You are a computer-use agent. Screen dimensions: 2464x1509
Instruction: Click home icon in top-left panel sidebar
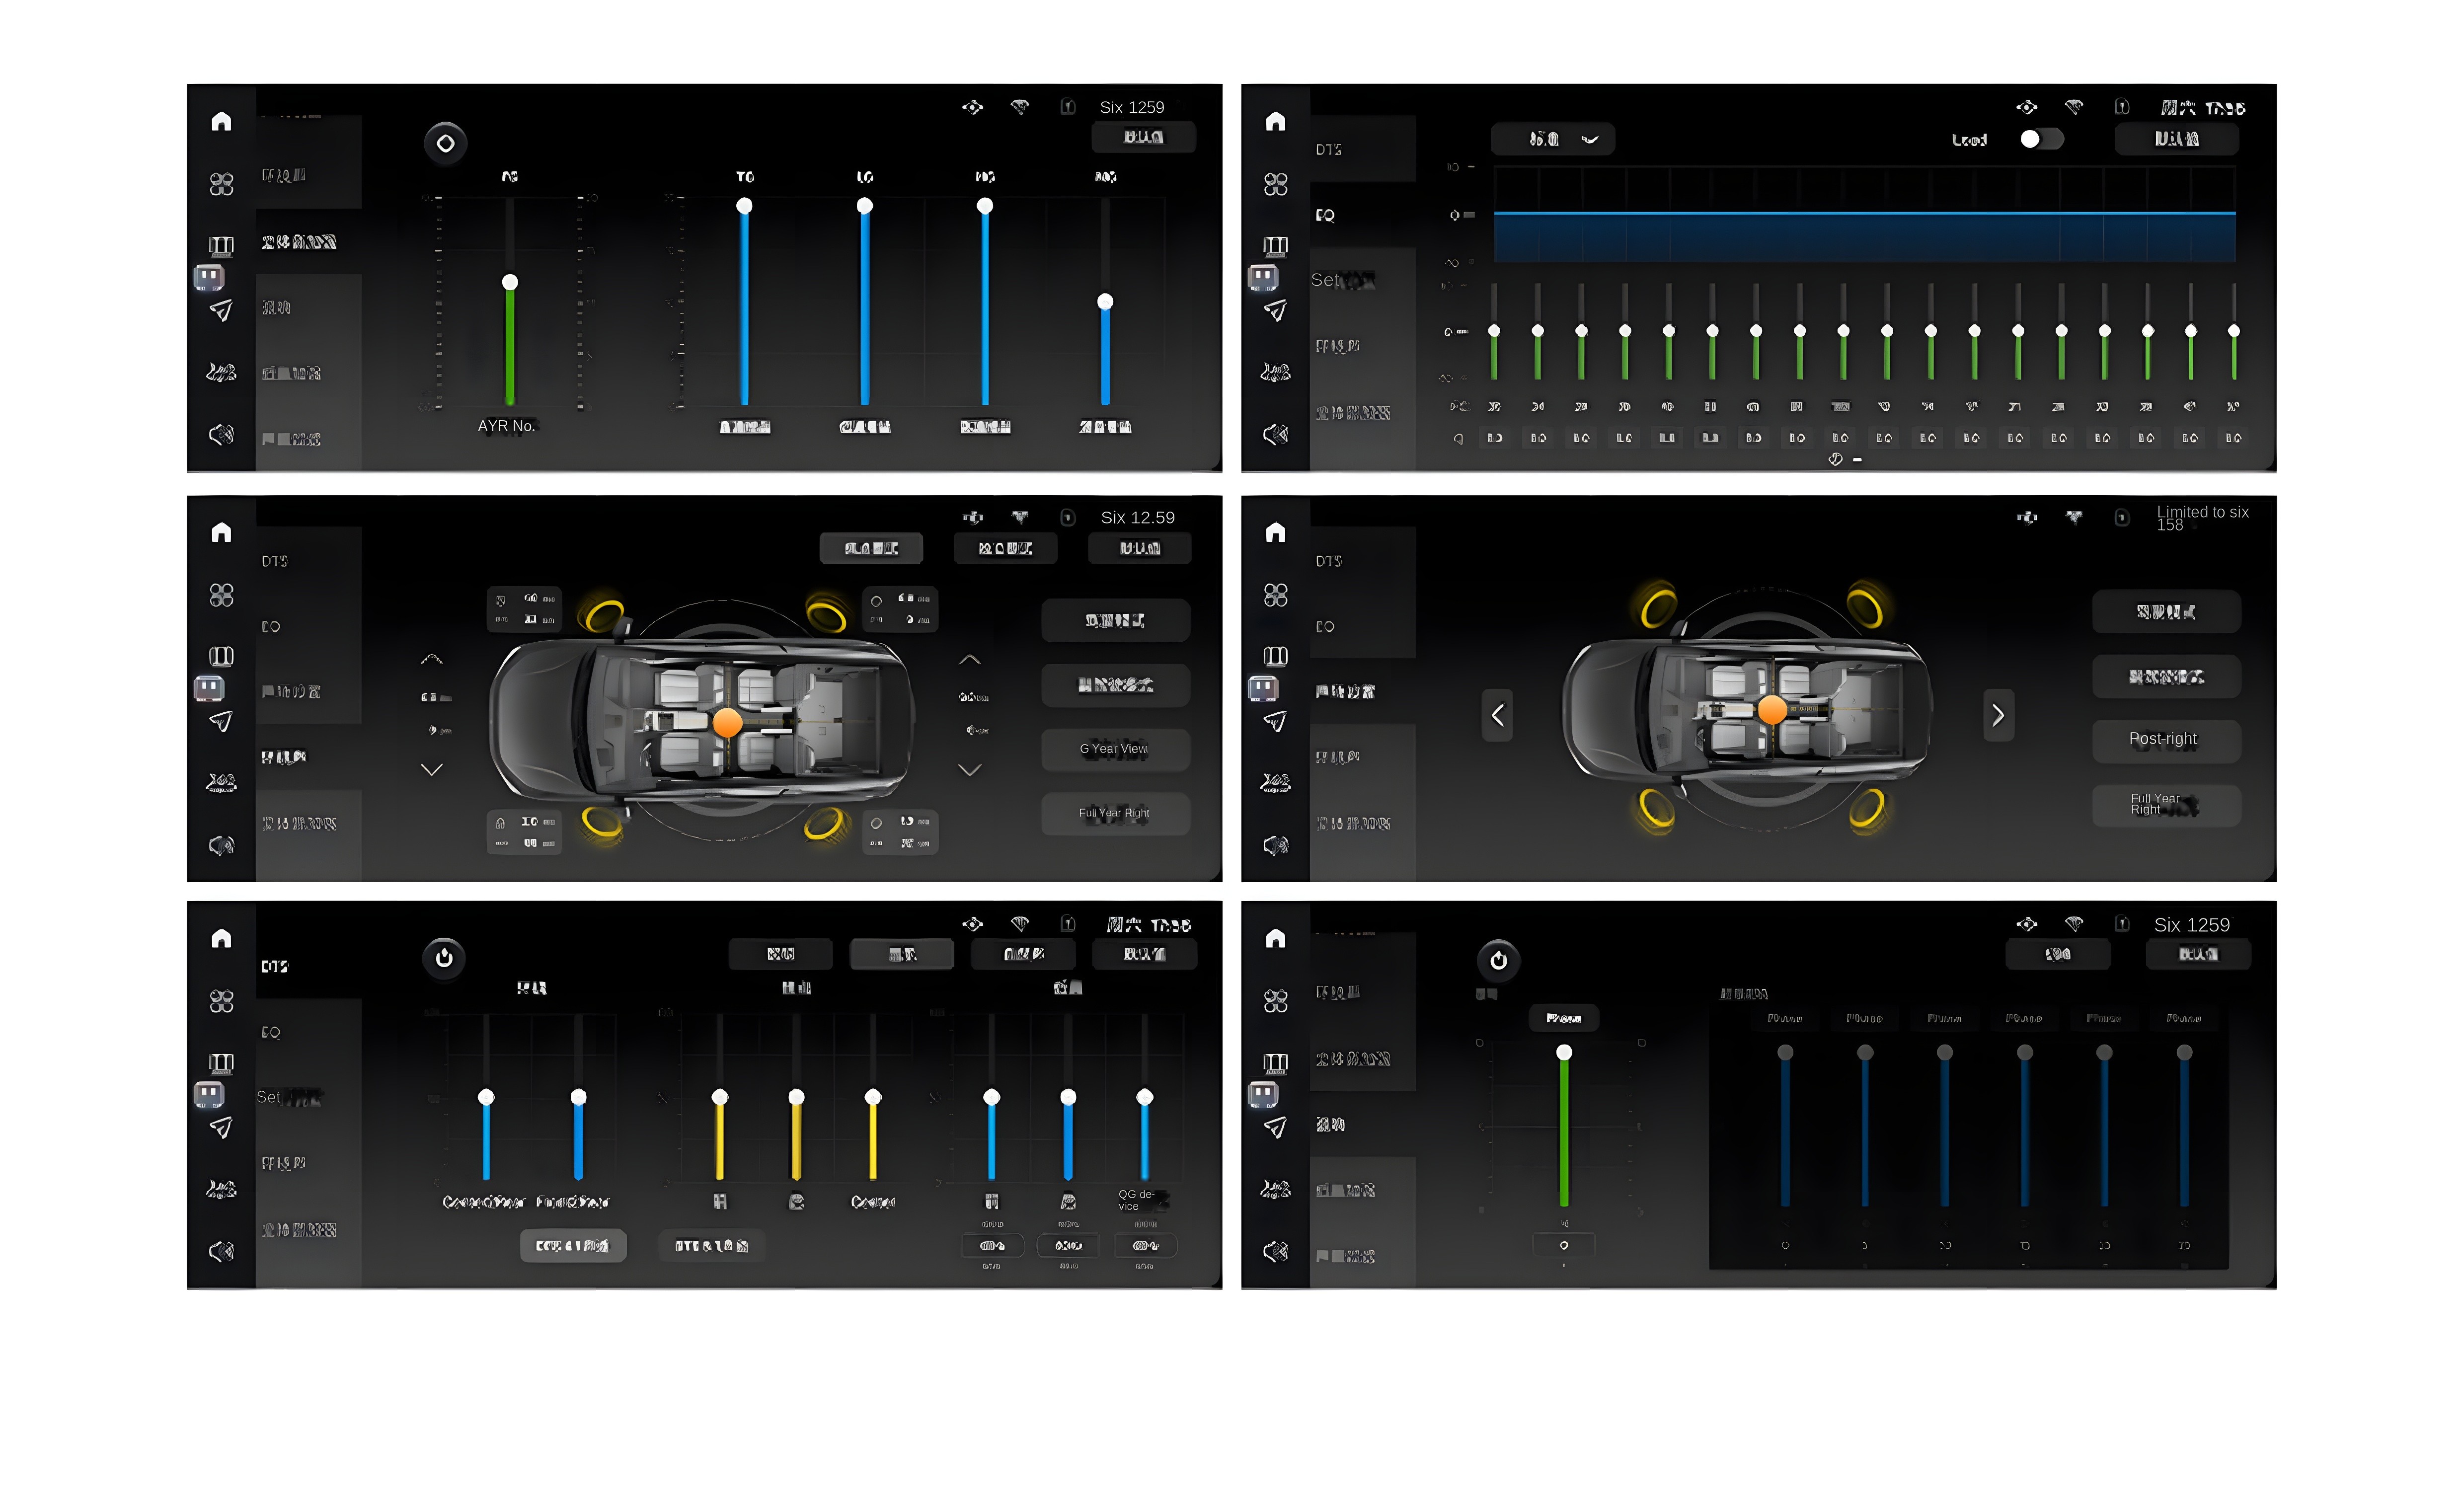point(221,122)
